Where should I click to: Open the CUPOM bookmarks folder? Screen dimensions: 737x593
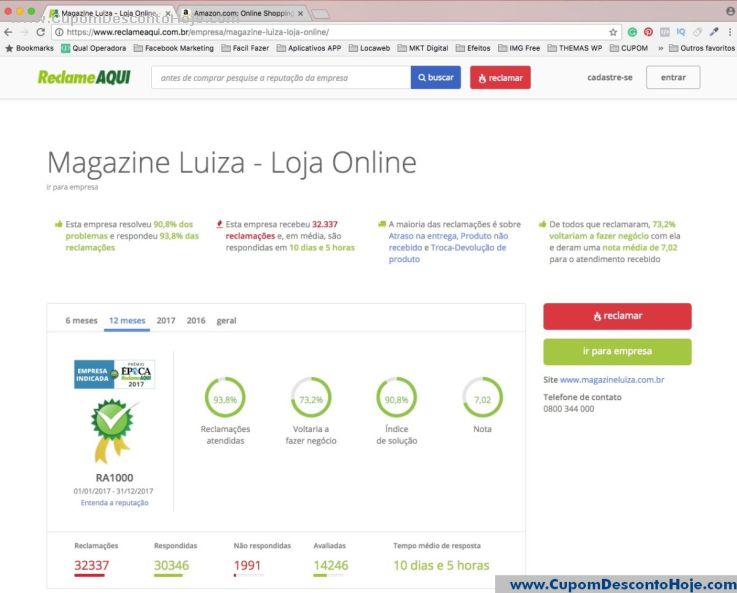click(629, 48)
